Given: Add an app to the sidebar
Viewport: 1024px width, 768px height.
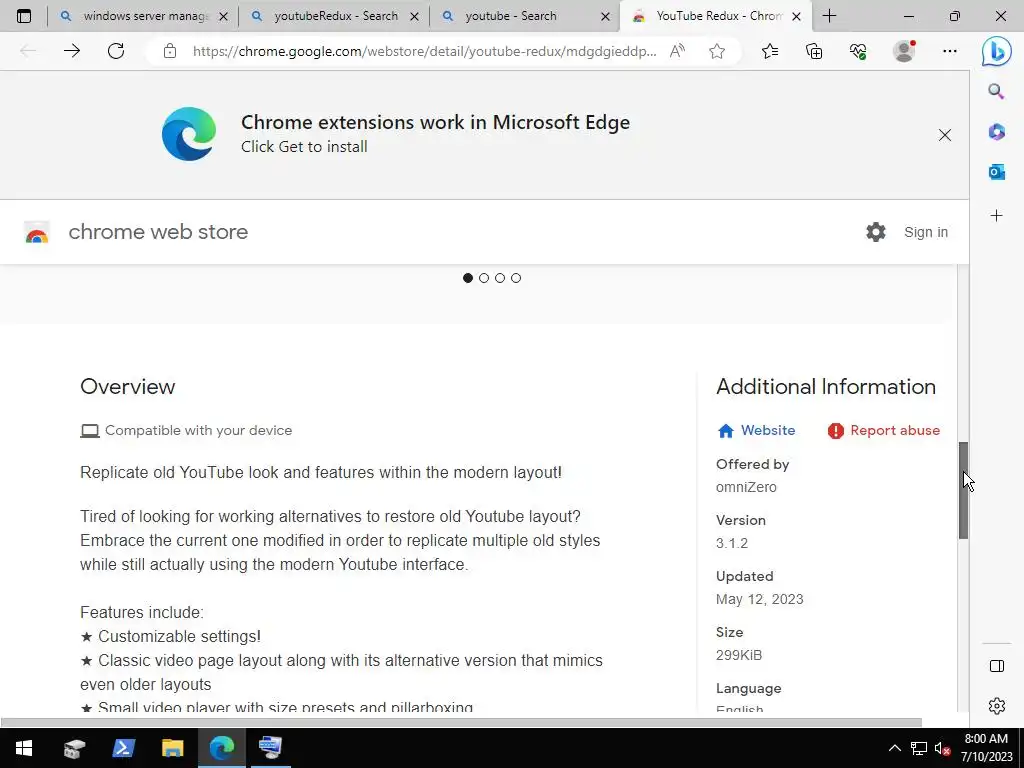Looking at the screenshot, I should [x=996, y=216].
